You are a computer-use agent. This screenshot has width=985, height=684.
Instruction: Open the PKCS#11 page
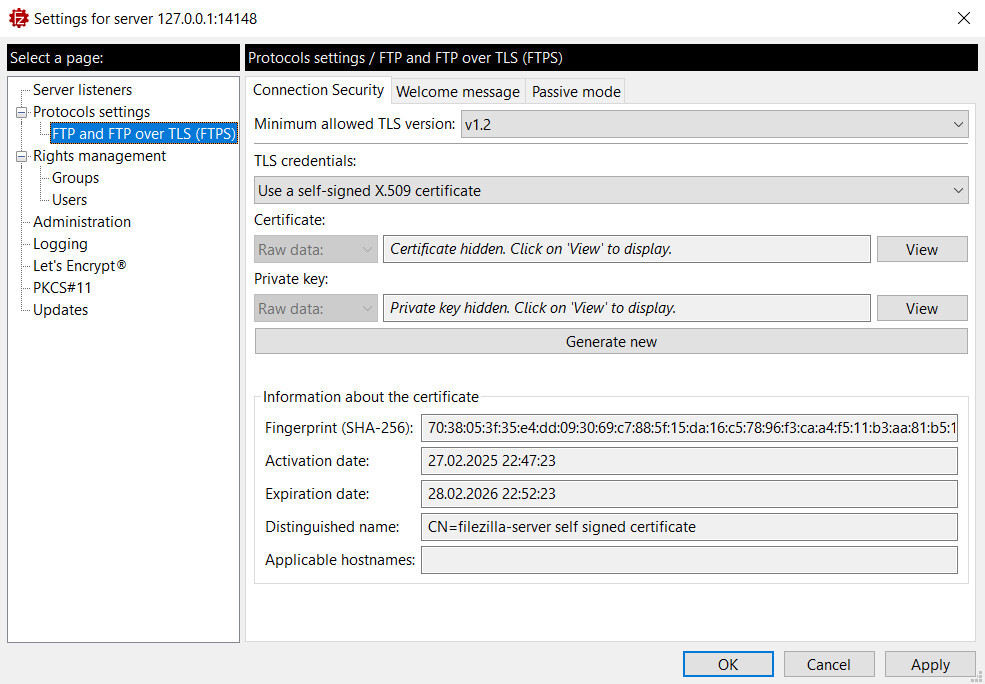click(62, 288)
